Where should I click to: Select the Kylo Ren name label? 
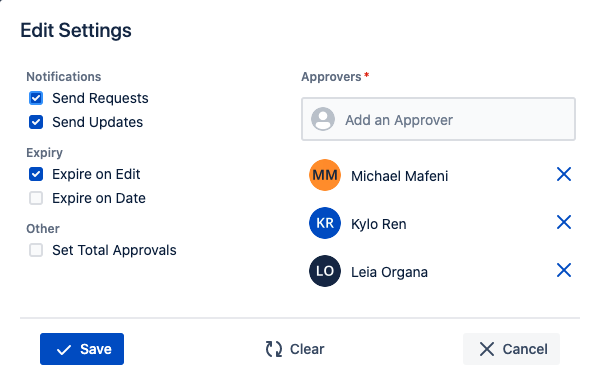pyautogui.click(x=379, y=224)
